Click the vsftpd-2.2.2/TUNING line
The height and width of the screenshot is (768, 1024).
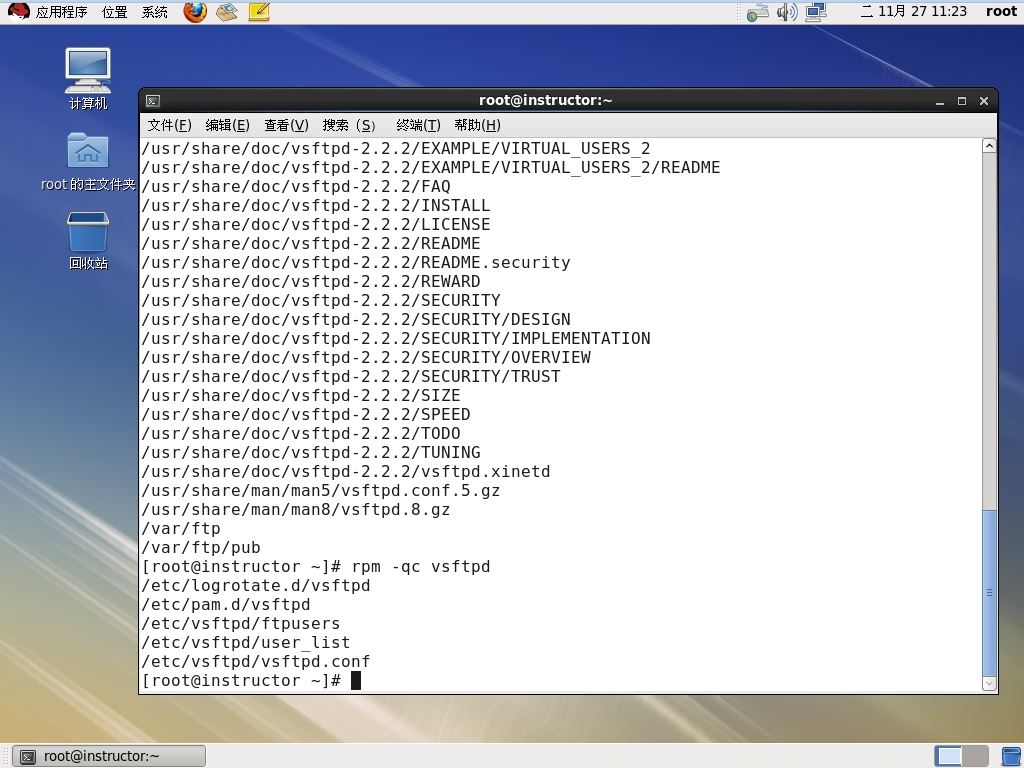pos(311,453)
